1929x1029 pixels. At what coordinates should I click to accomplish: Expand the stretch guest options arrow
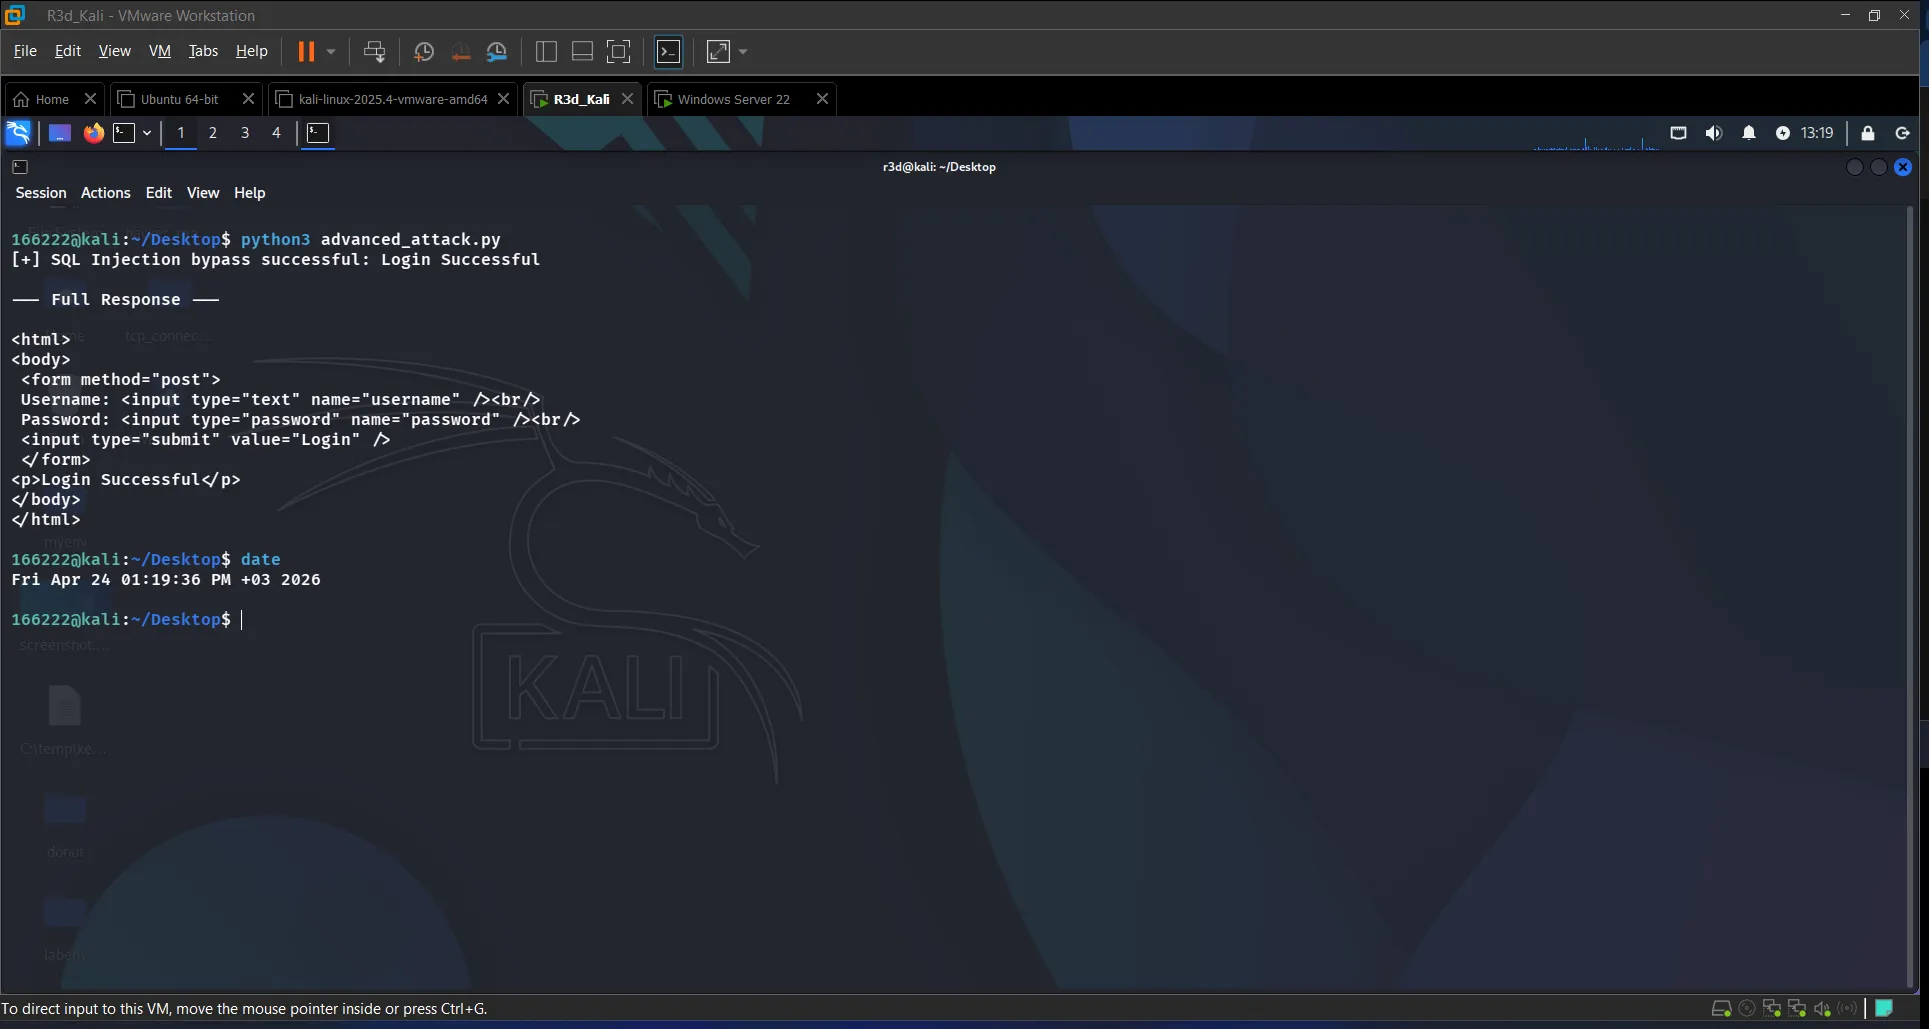tap(743, 51)
